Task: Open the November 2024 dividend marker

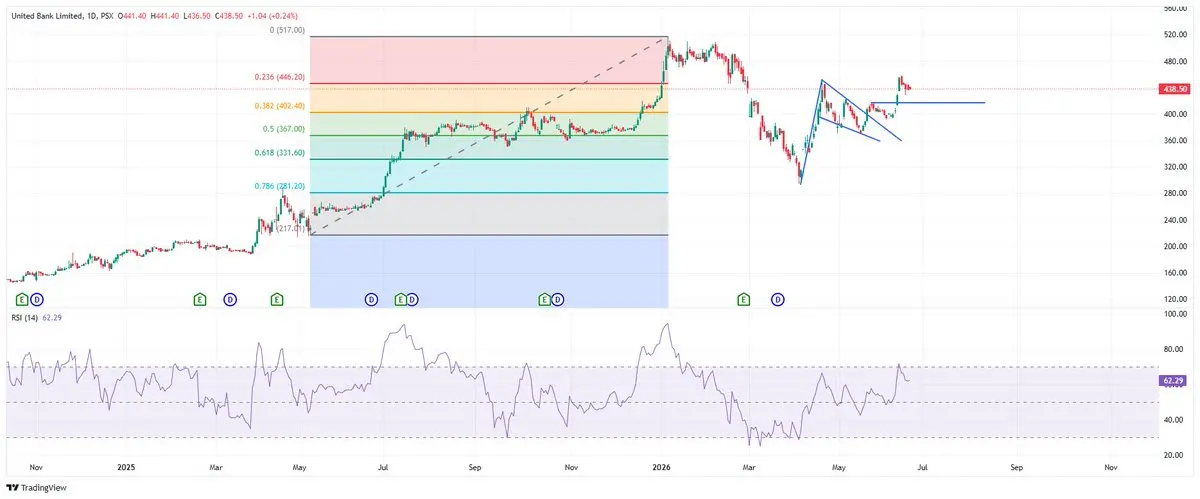Action: 37,299
